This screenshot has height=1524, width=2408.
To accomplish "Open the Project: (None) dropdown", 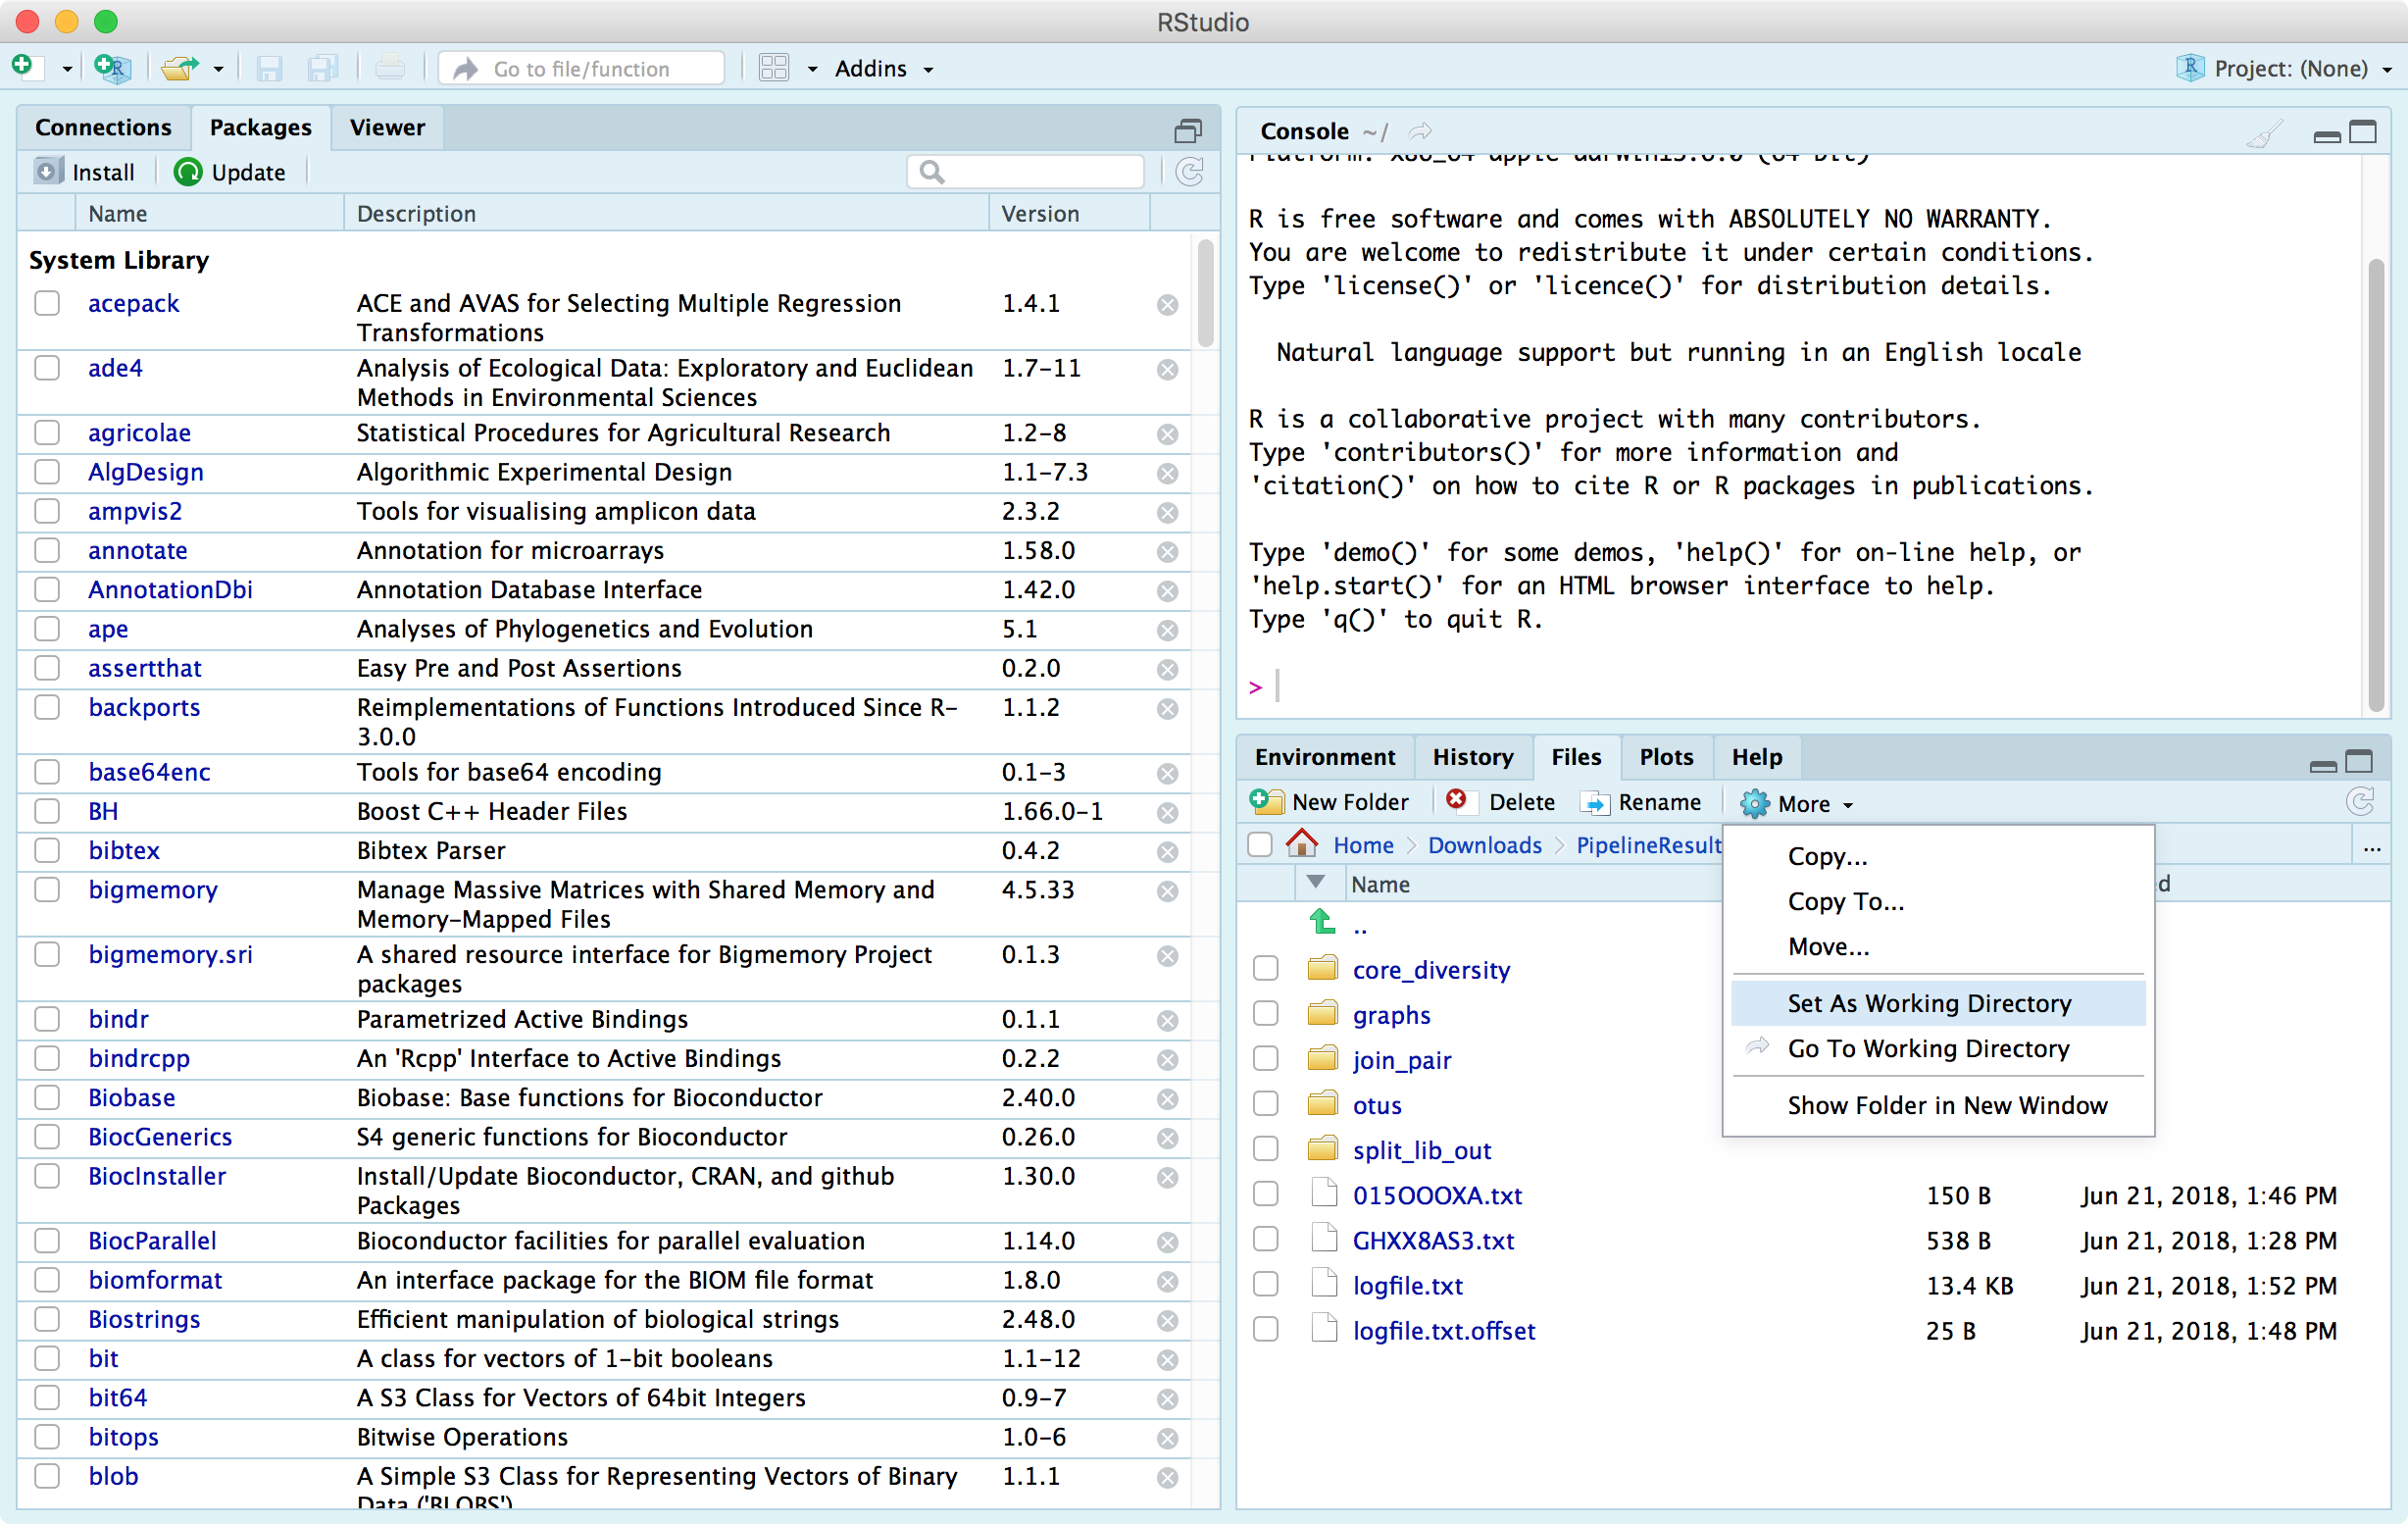I will coord(2286,69).
